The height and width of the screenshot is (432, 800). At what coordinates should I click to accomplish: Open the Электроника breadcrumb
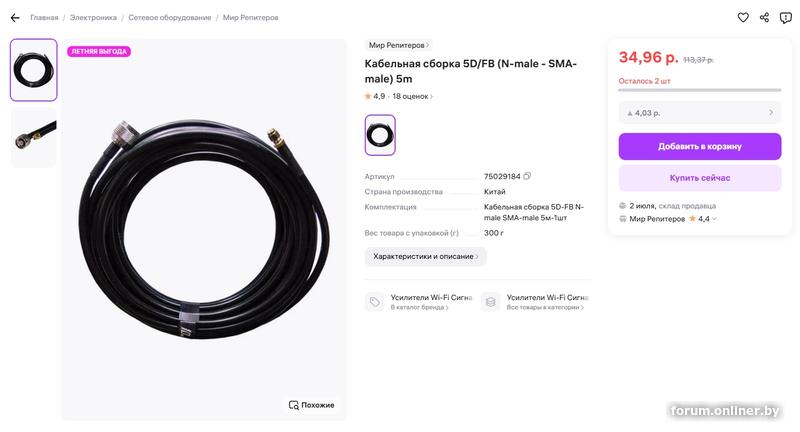pyautogui.click(x=93, y=17)
